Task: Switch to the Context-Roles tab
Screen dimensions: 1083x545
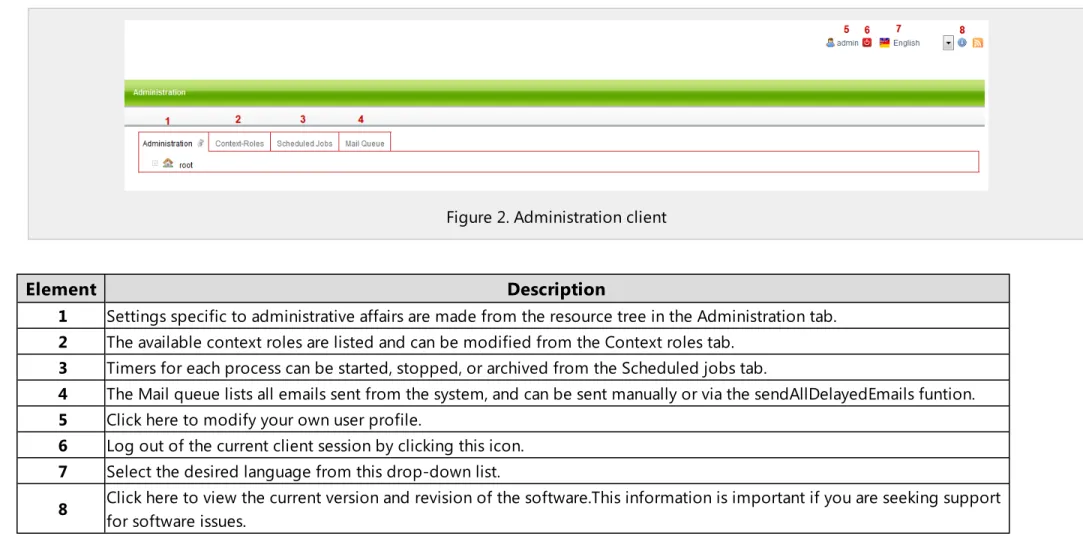Action: [239, 142]
